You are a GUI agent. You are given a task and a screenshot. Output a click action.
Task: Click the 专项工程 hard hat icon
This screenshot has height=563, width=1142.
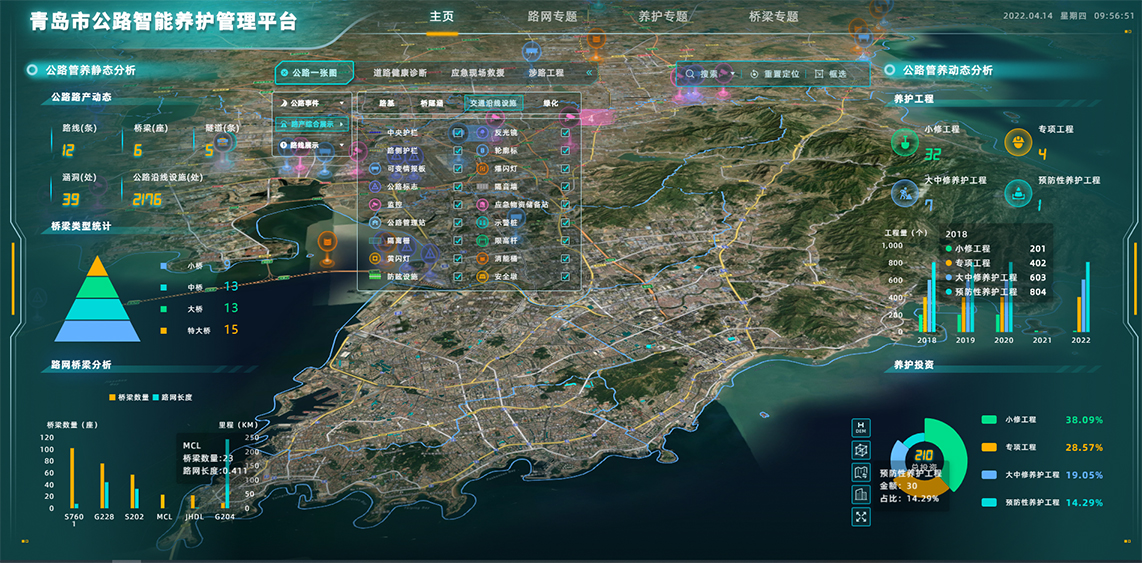coord(1018,142)
